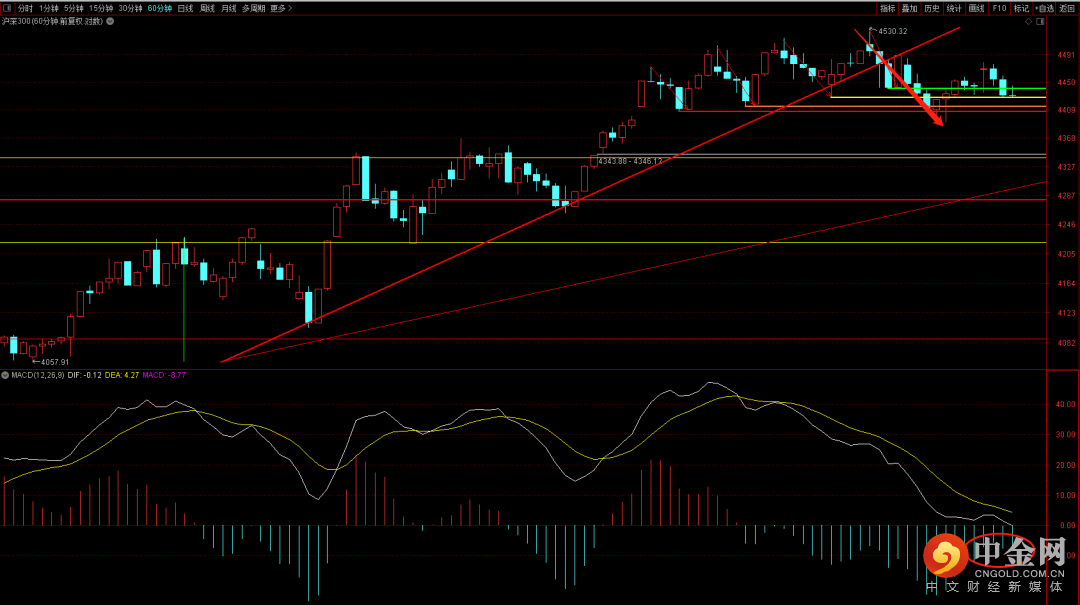Image resolution: width=1080 pixels, height=605 pixels.
Task: Click the 4327 price axis label
Action: 1066,167
